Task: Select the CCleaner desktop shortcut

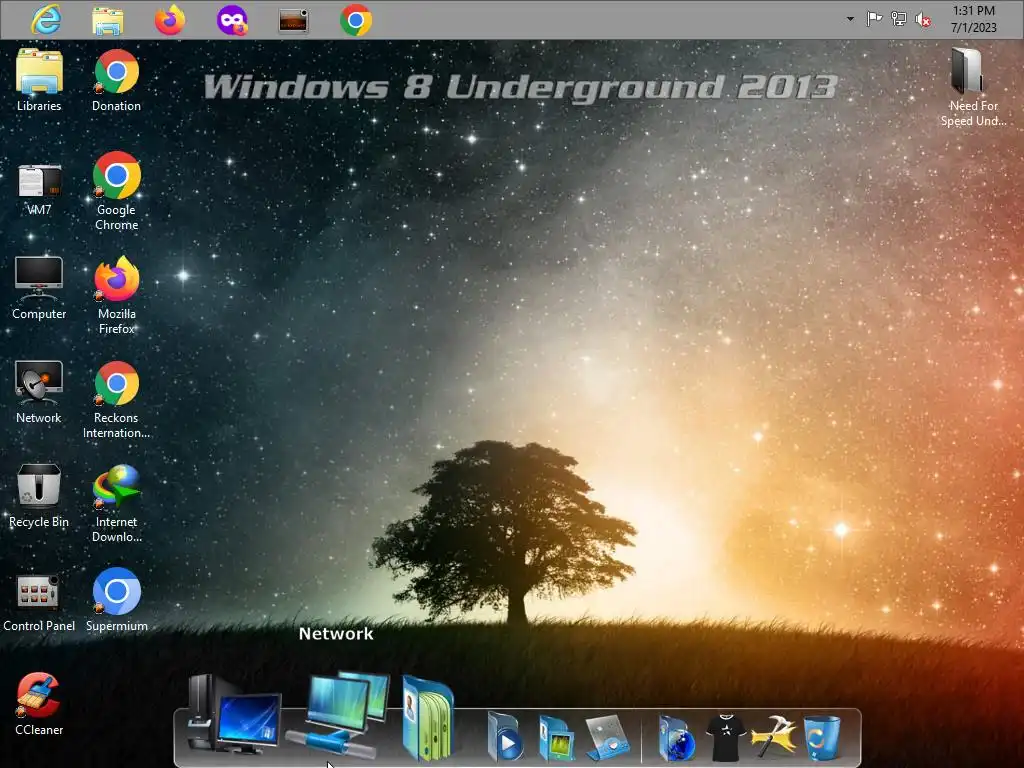Action: click(39, 704)
